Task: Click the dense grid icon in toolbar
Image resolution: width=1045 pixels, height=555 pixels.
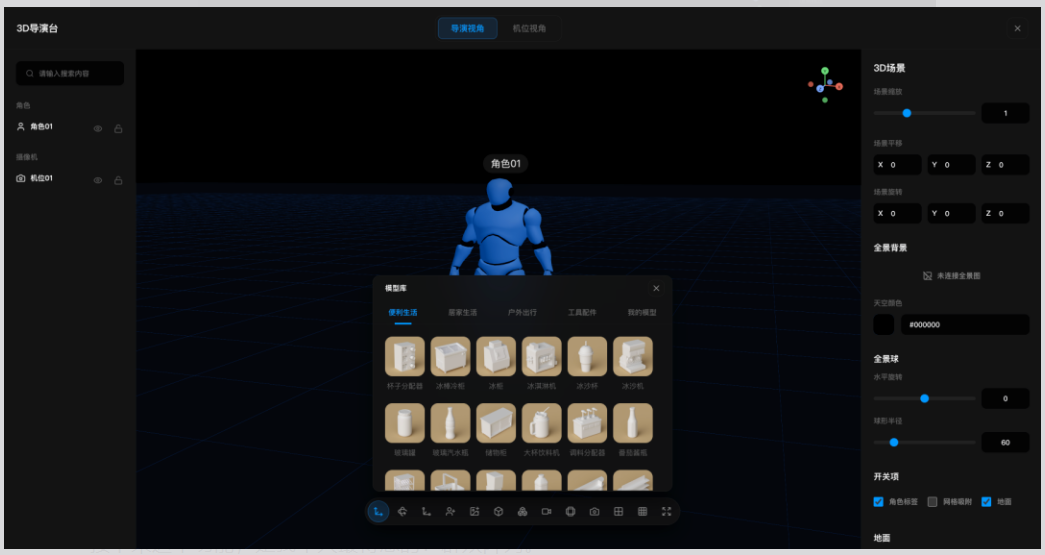Action: point(642,512)
